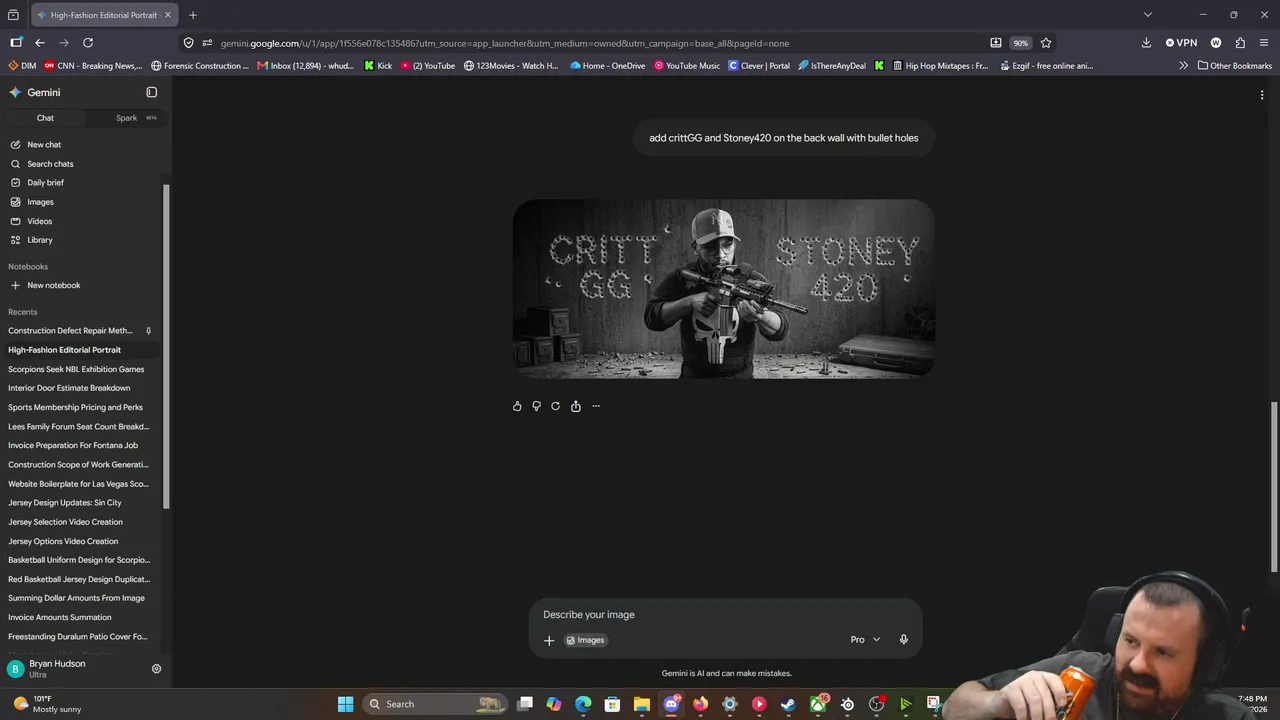The height and width of the screenshot is (720, 1280).
Task: Click the Search chats magnifier icon
Action: tap(15, 164)
